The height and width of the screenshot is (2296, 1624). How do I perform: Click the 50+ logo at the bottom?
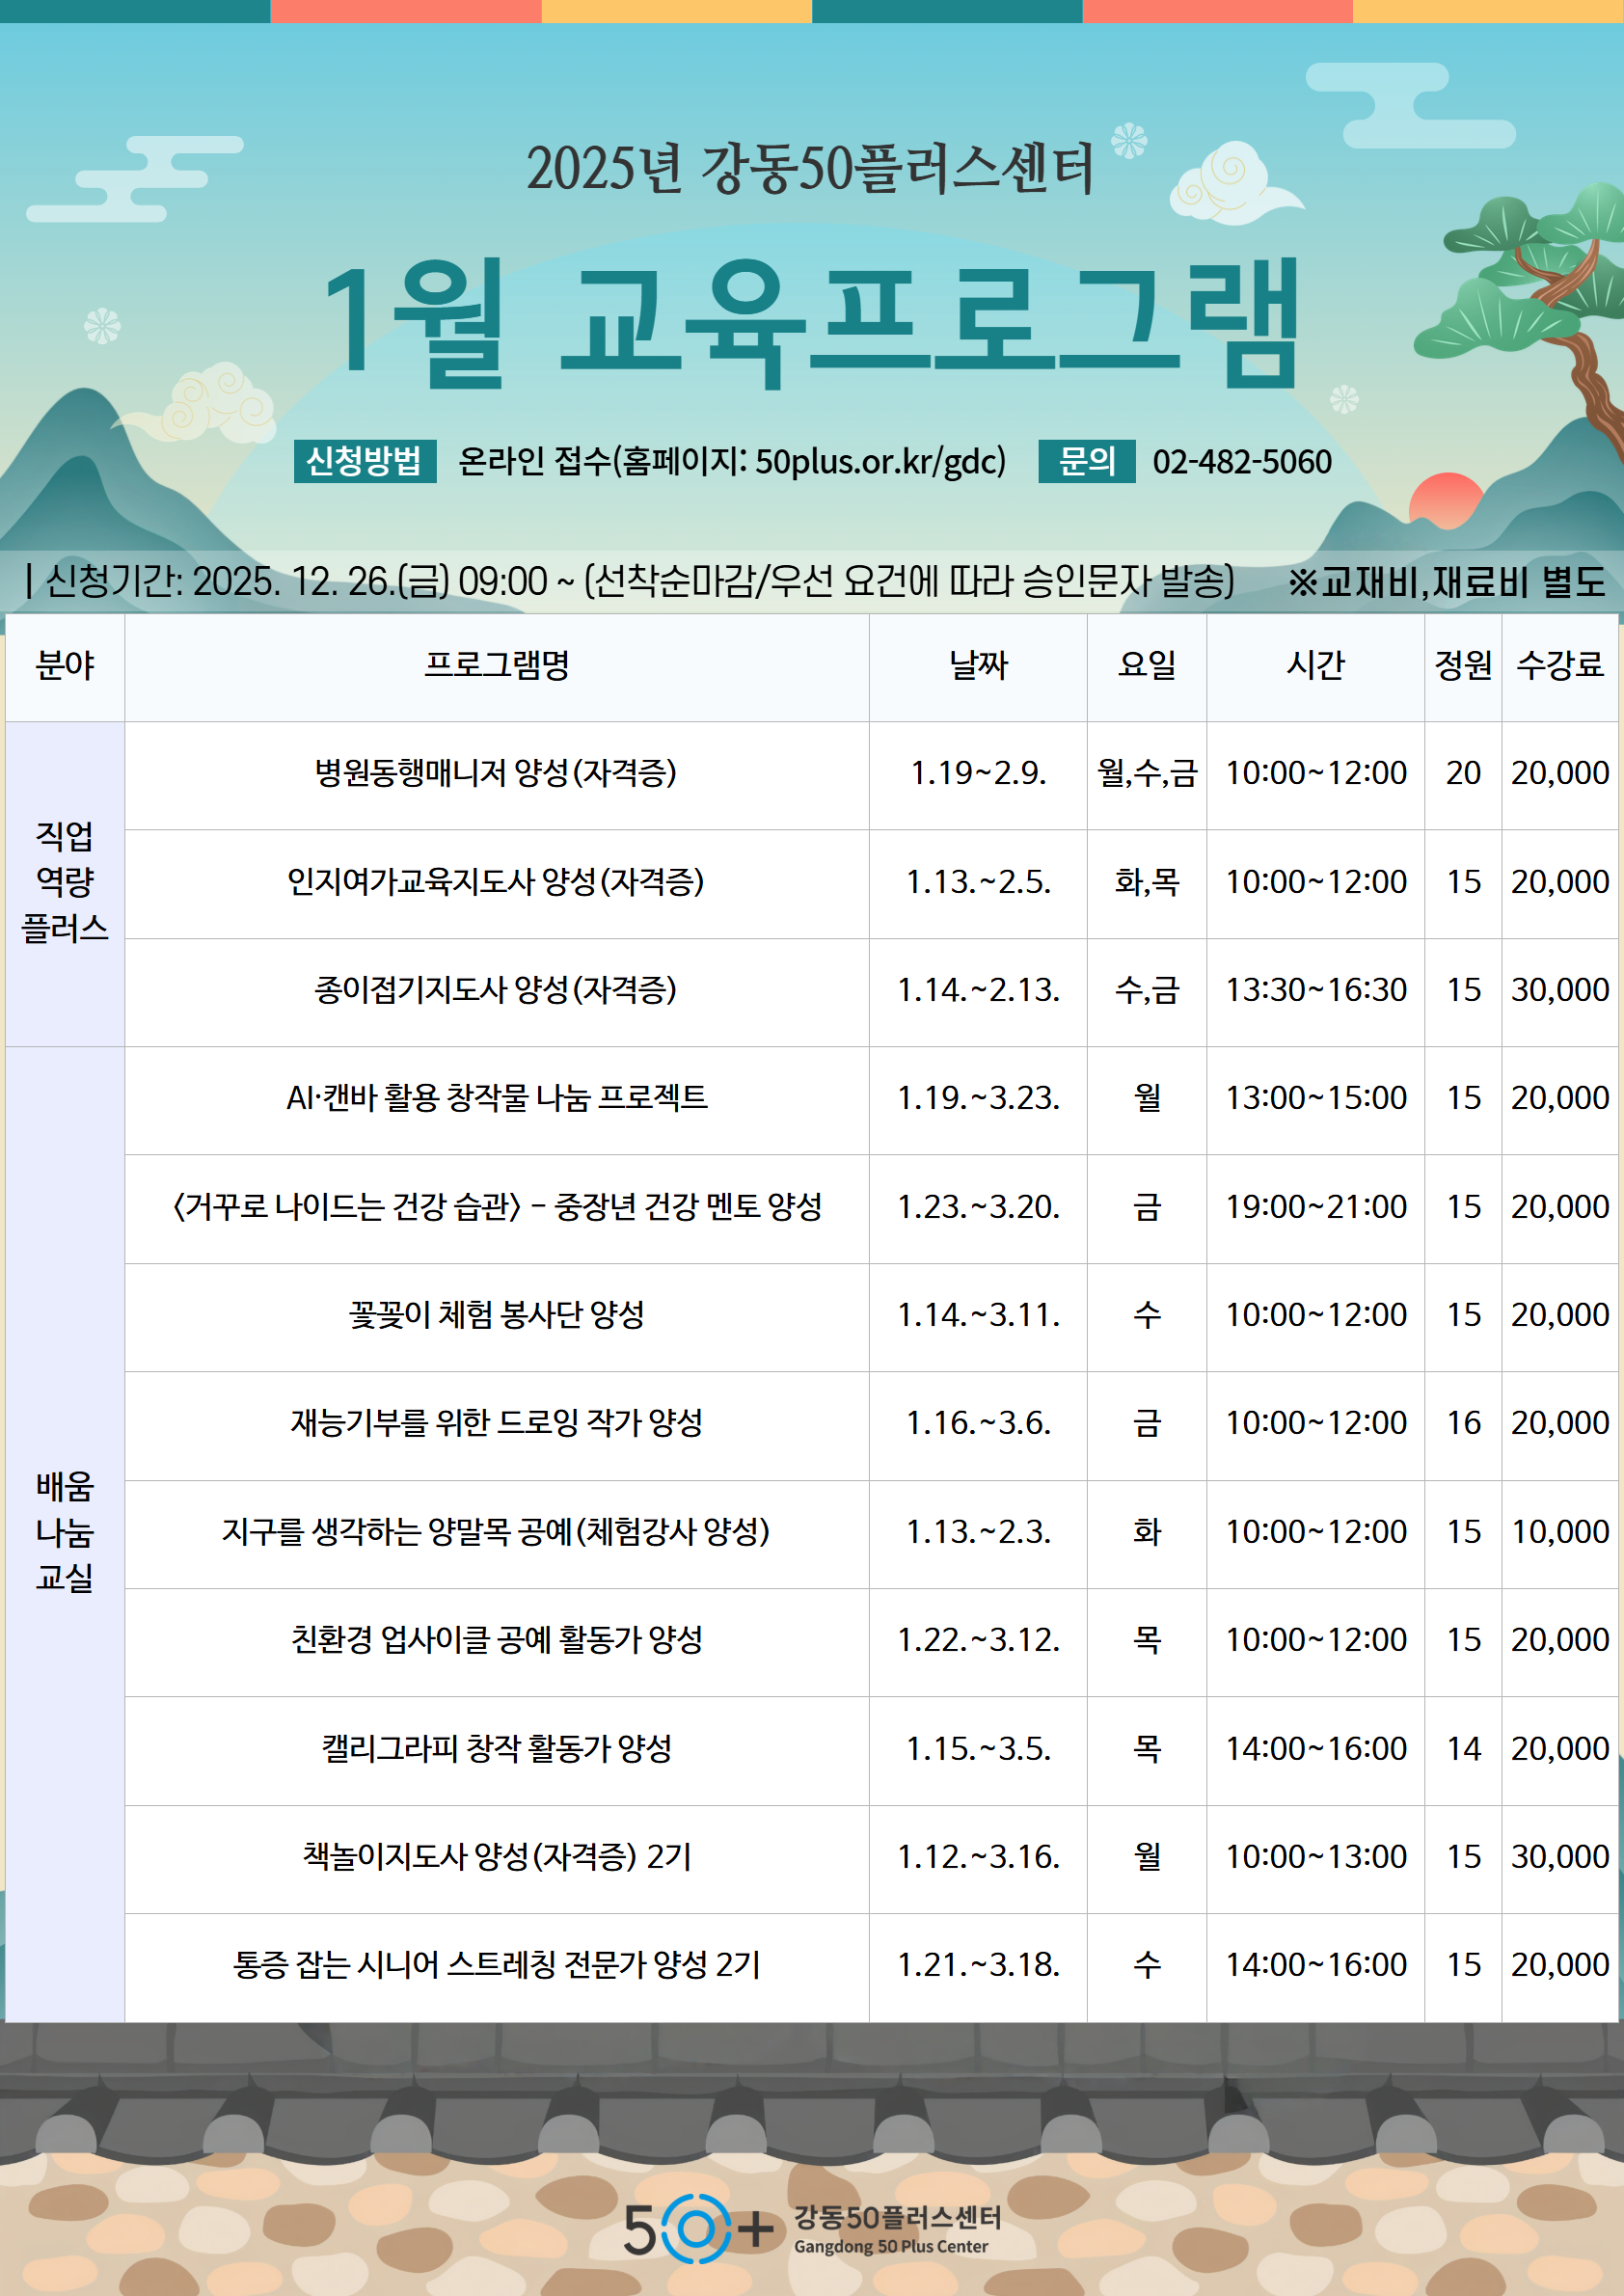(x=698, y=2228)
